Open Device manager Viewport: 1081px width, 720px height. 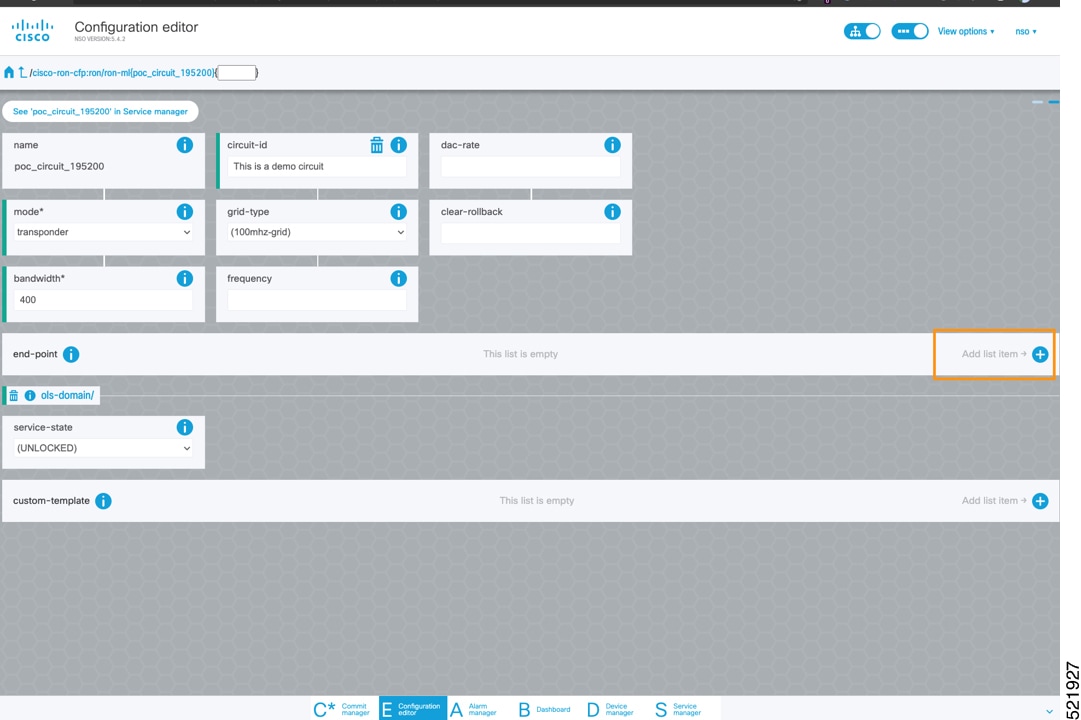[610, 709]
